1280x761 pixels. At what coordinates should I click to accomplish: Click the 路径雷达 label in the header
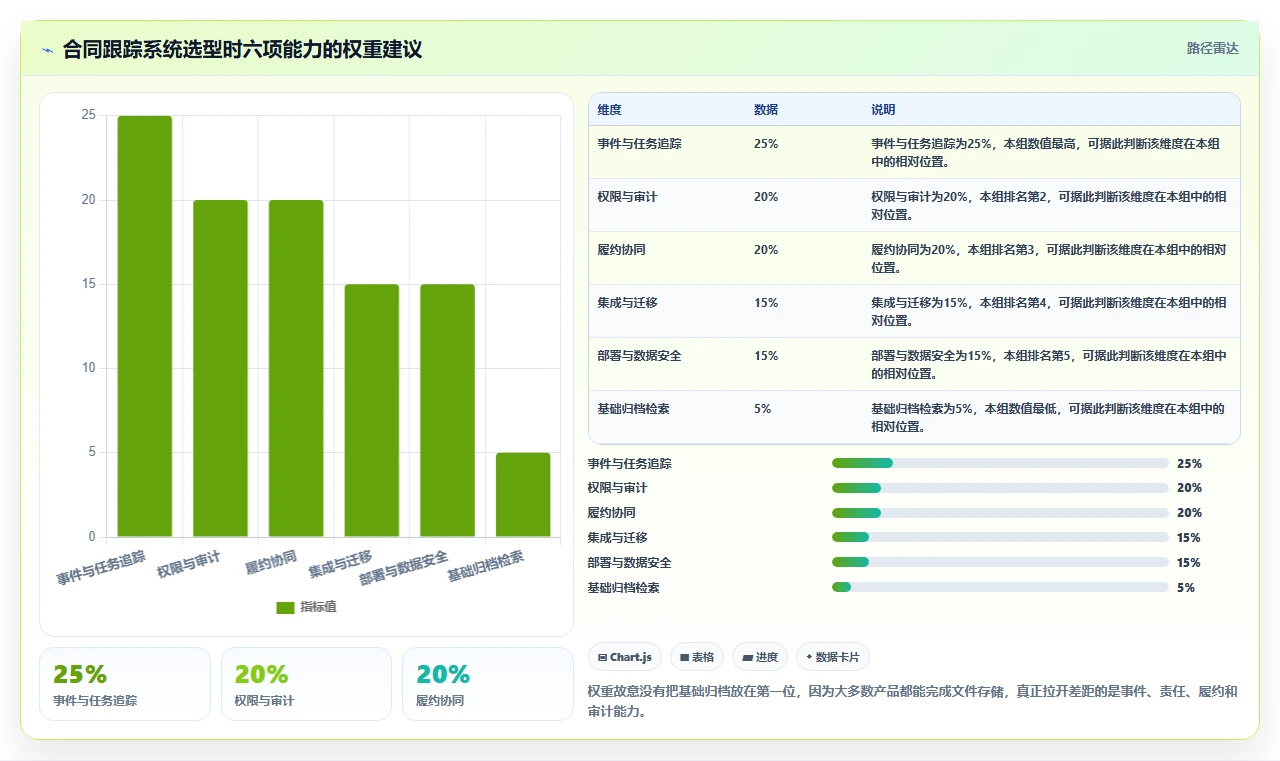(1212, 48)
